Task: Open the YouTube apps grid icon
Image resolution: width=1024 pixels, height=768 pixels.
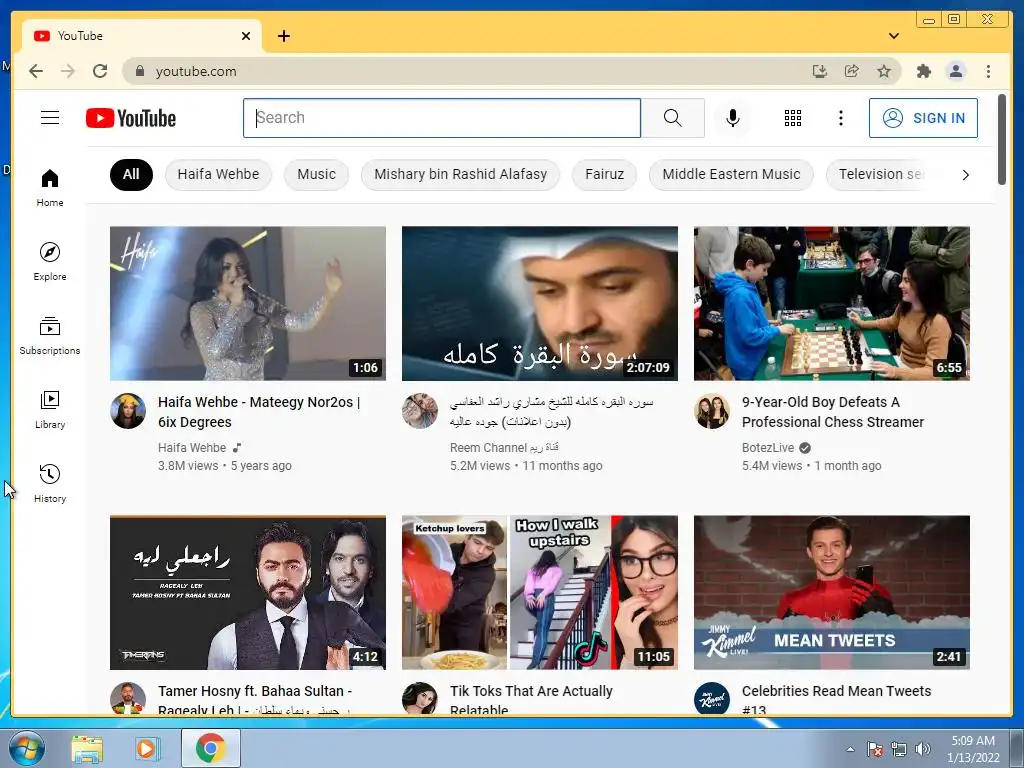Action: point(793,118)
